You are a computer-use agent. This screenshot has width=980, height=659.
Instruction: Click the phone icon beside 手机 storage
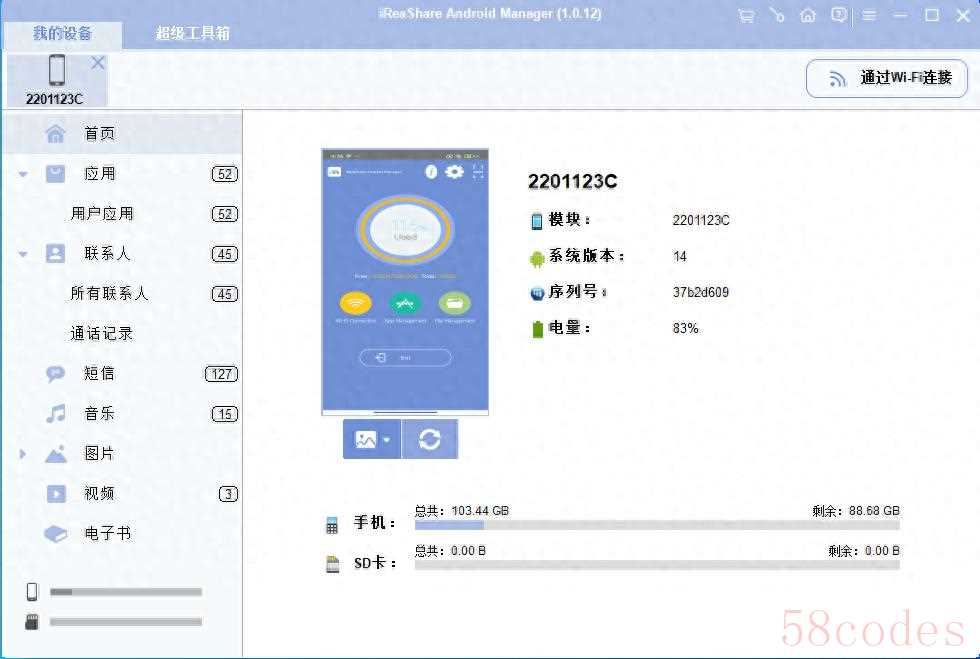(x=332, y=525)
